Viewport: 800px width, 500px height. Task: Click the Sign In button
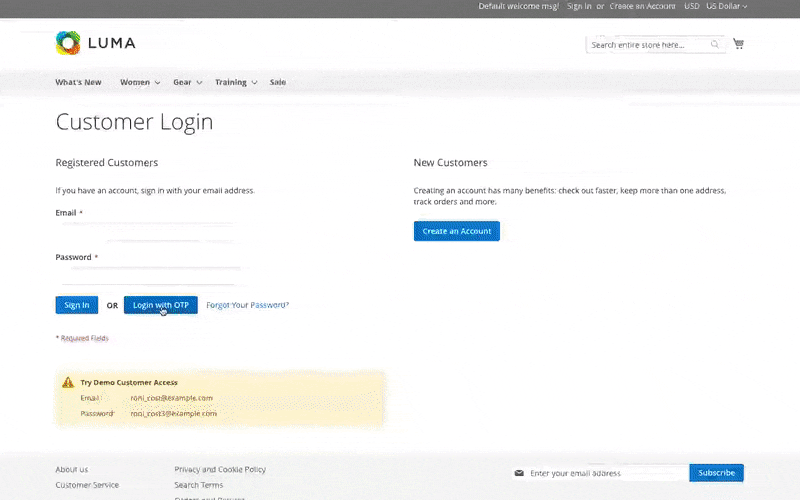coord(77,305)
